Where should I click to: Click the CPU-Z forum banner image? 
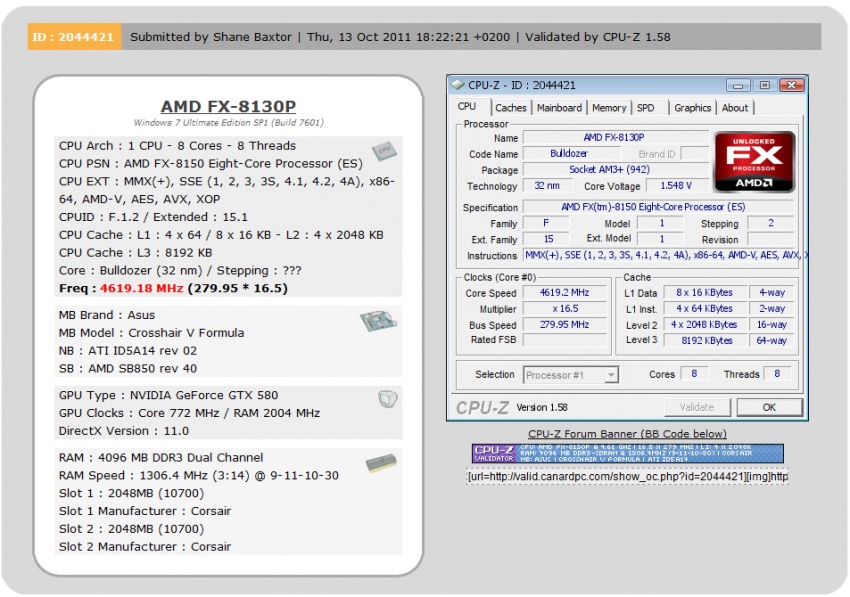point(627,453)
